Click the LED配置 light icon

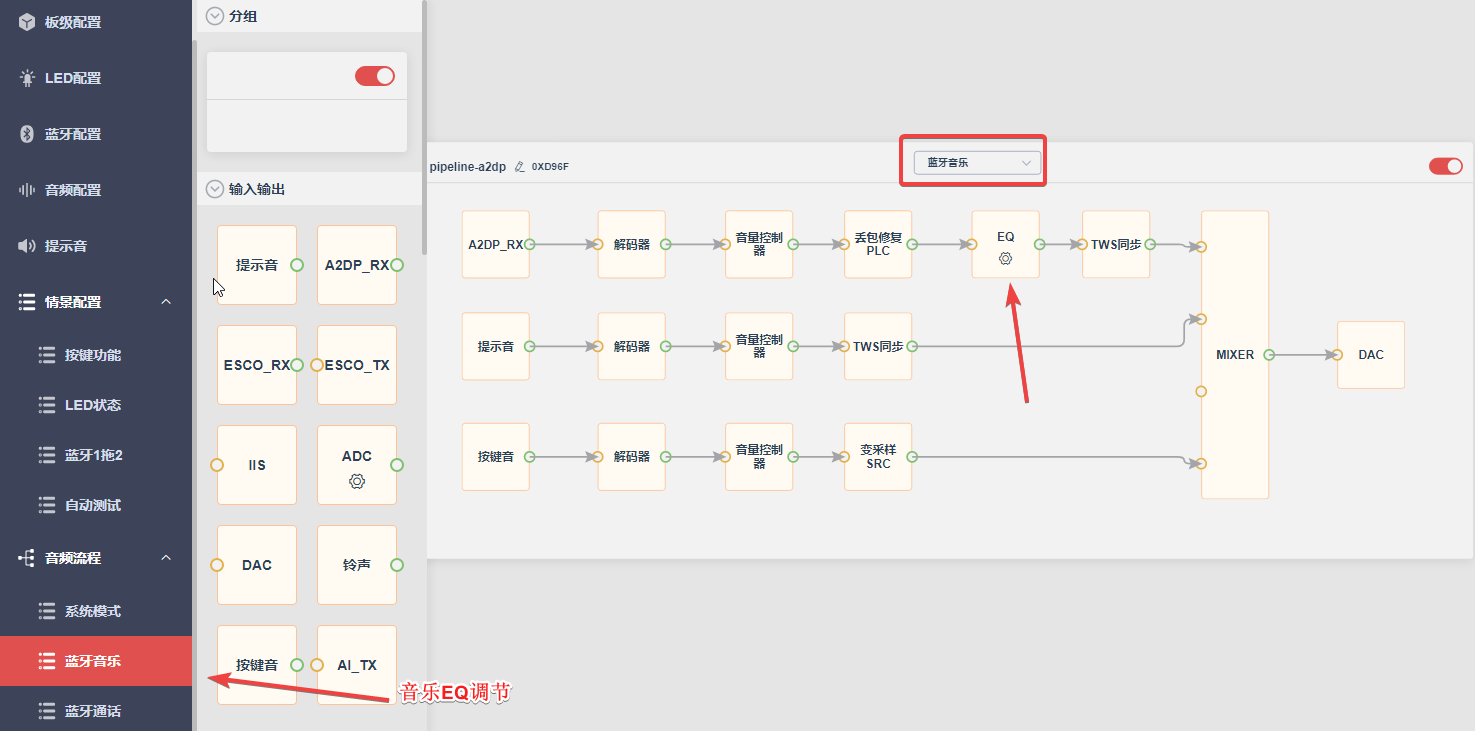(27, 78)
